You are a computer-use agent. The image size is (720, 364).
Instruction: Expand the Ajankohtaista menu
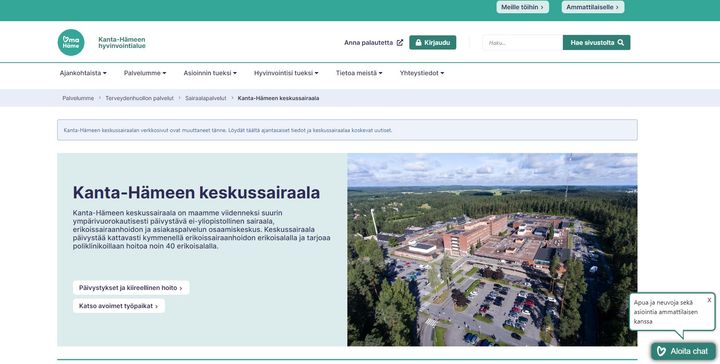[x=83, y=73]
